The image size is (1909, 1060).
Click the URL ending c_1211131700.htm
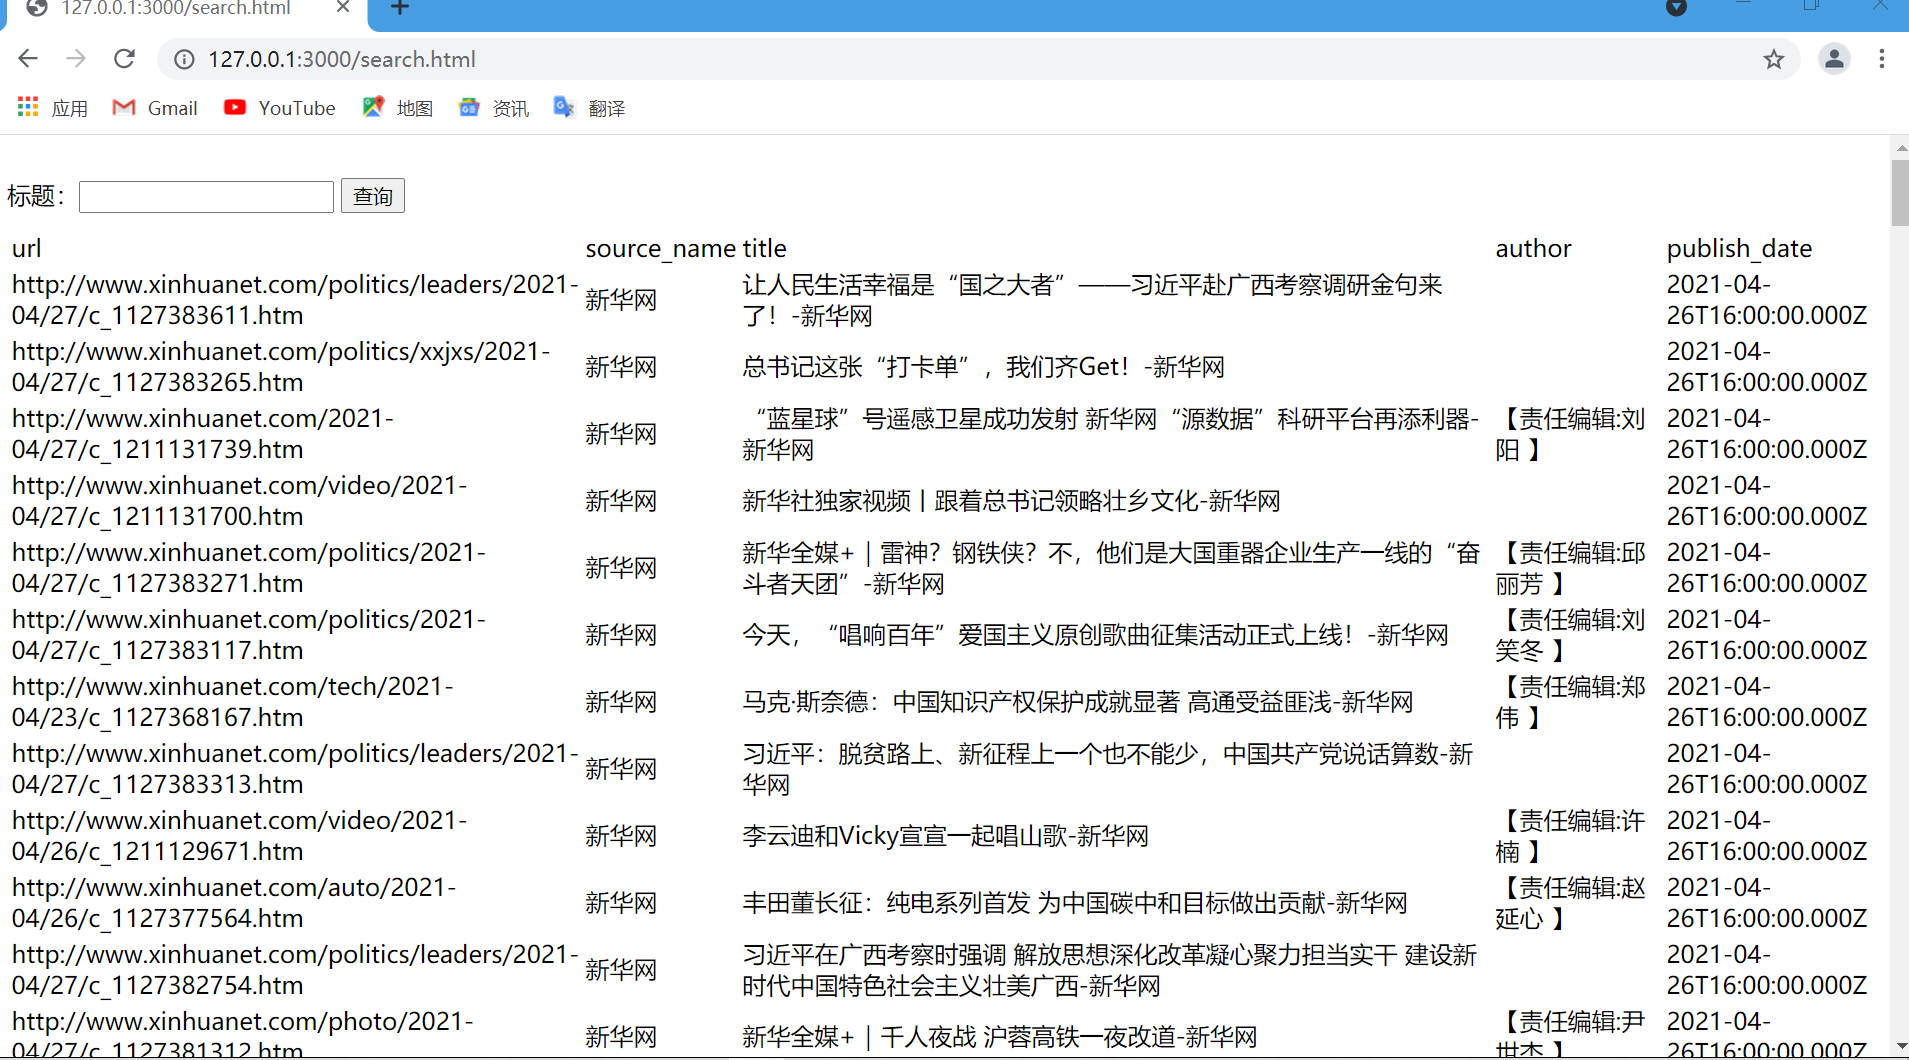(240, 501)
